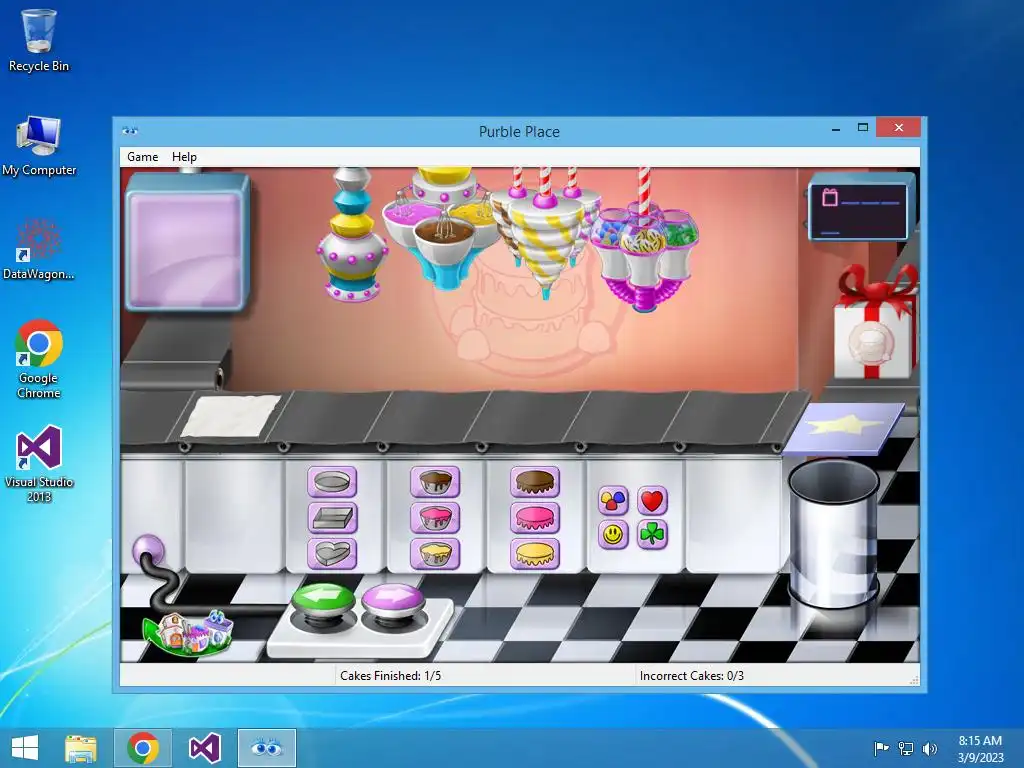Open File Explorer from the taskbar
The height and width of the screenshot is (768, 1024).
tap(81, 748)
